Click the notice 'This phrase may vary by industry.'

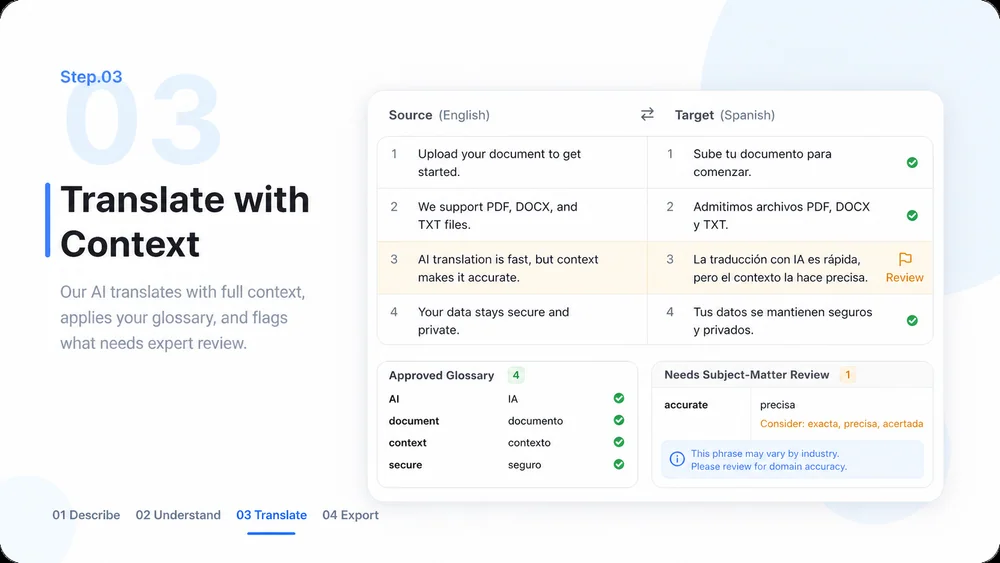(765, 453)
